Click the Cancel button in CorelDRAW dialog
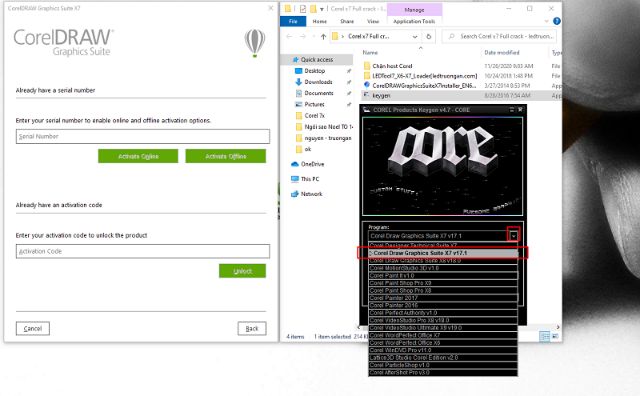Image resolution: width=640 pixels, height=396 pixels. point(33,329)
